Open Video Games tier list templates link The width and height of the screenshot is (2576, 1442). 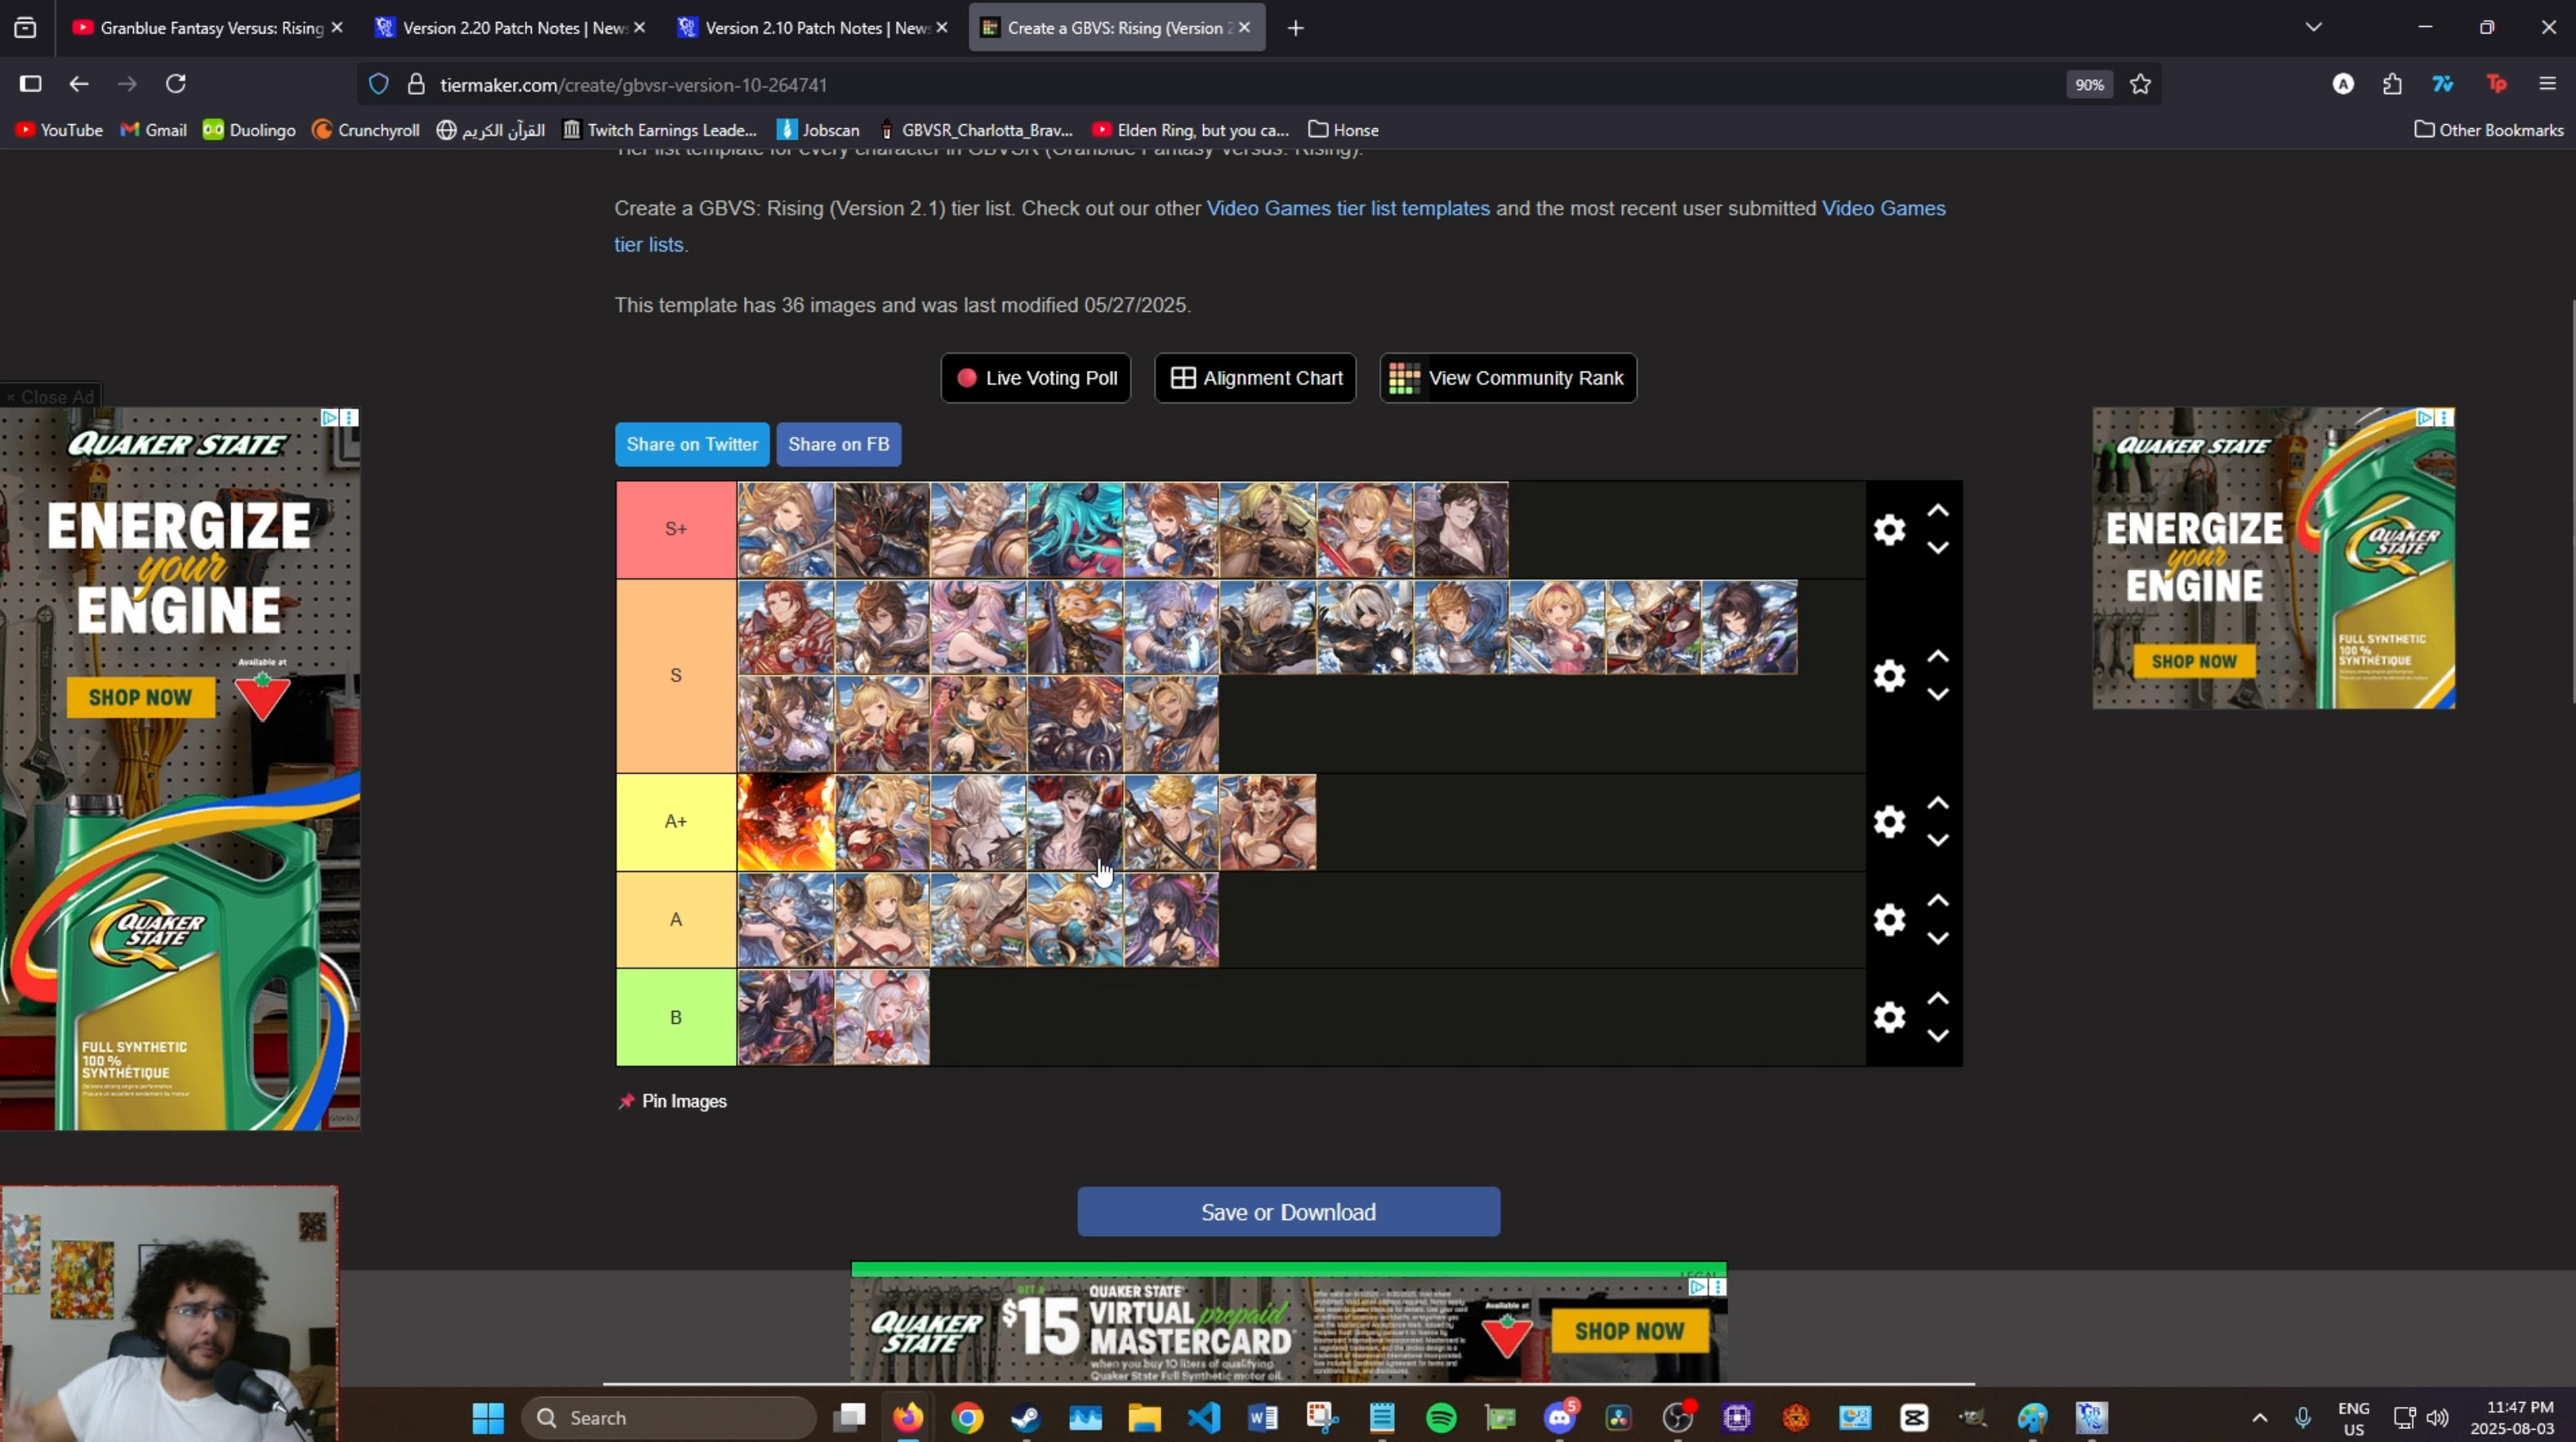[1348, 208]
